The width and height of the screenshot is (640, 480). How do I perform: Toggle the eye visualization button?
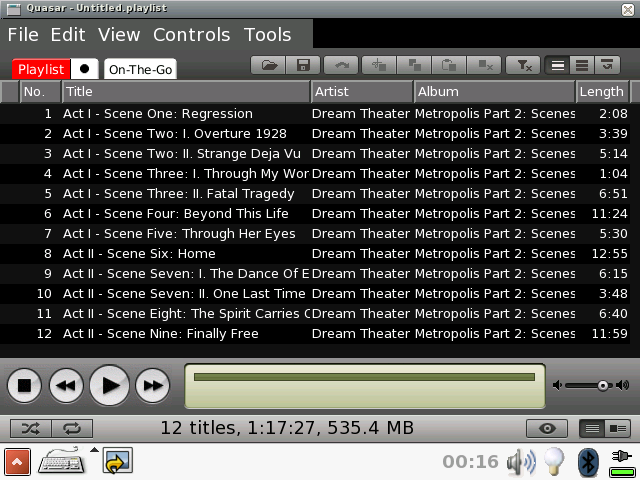tap(547, 428)
